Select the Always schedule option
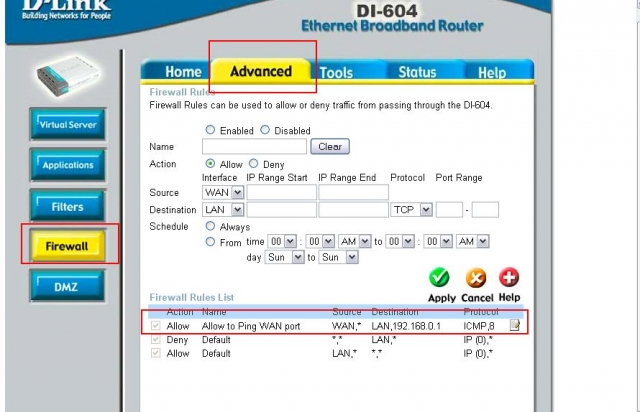This screenshot has height=412, width=640. click(210, 226)
